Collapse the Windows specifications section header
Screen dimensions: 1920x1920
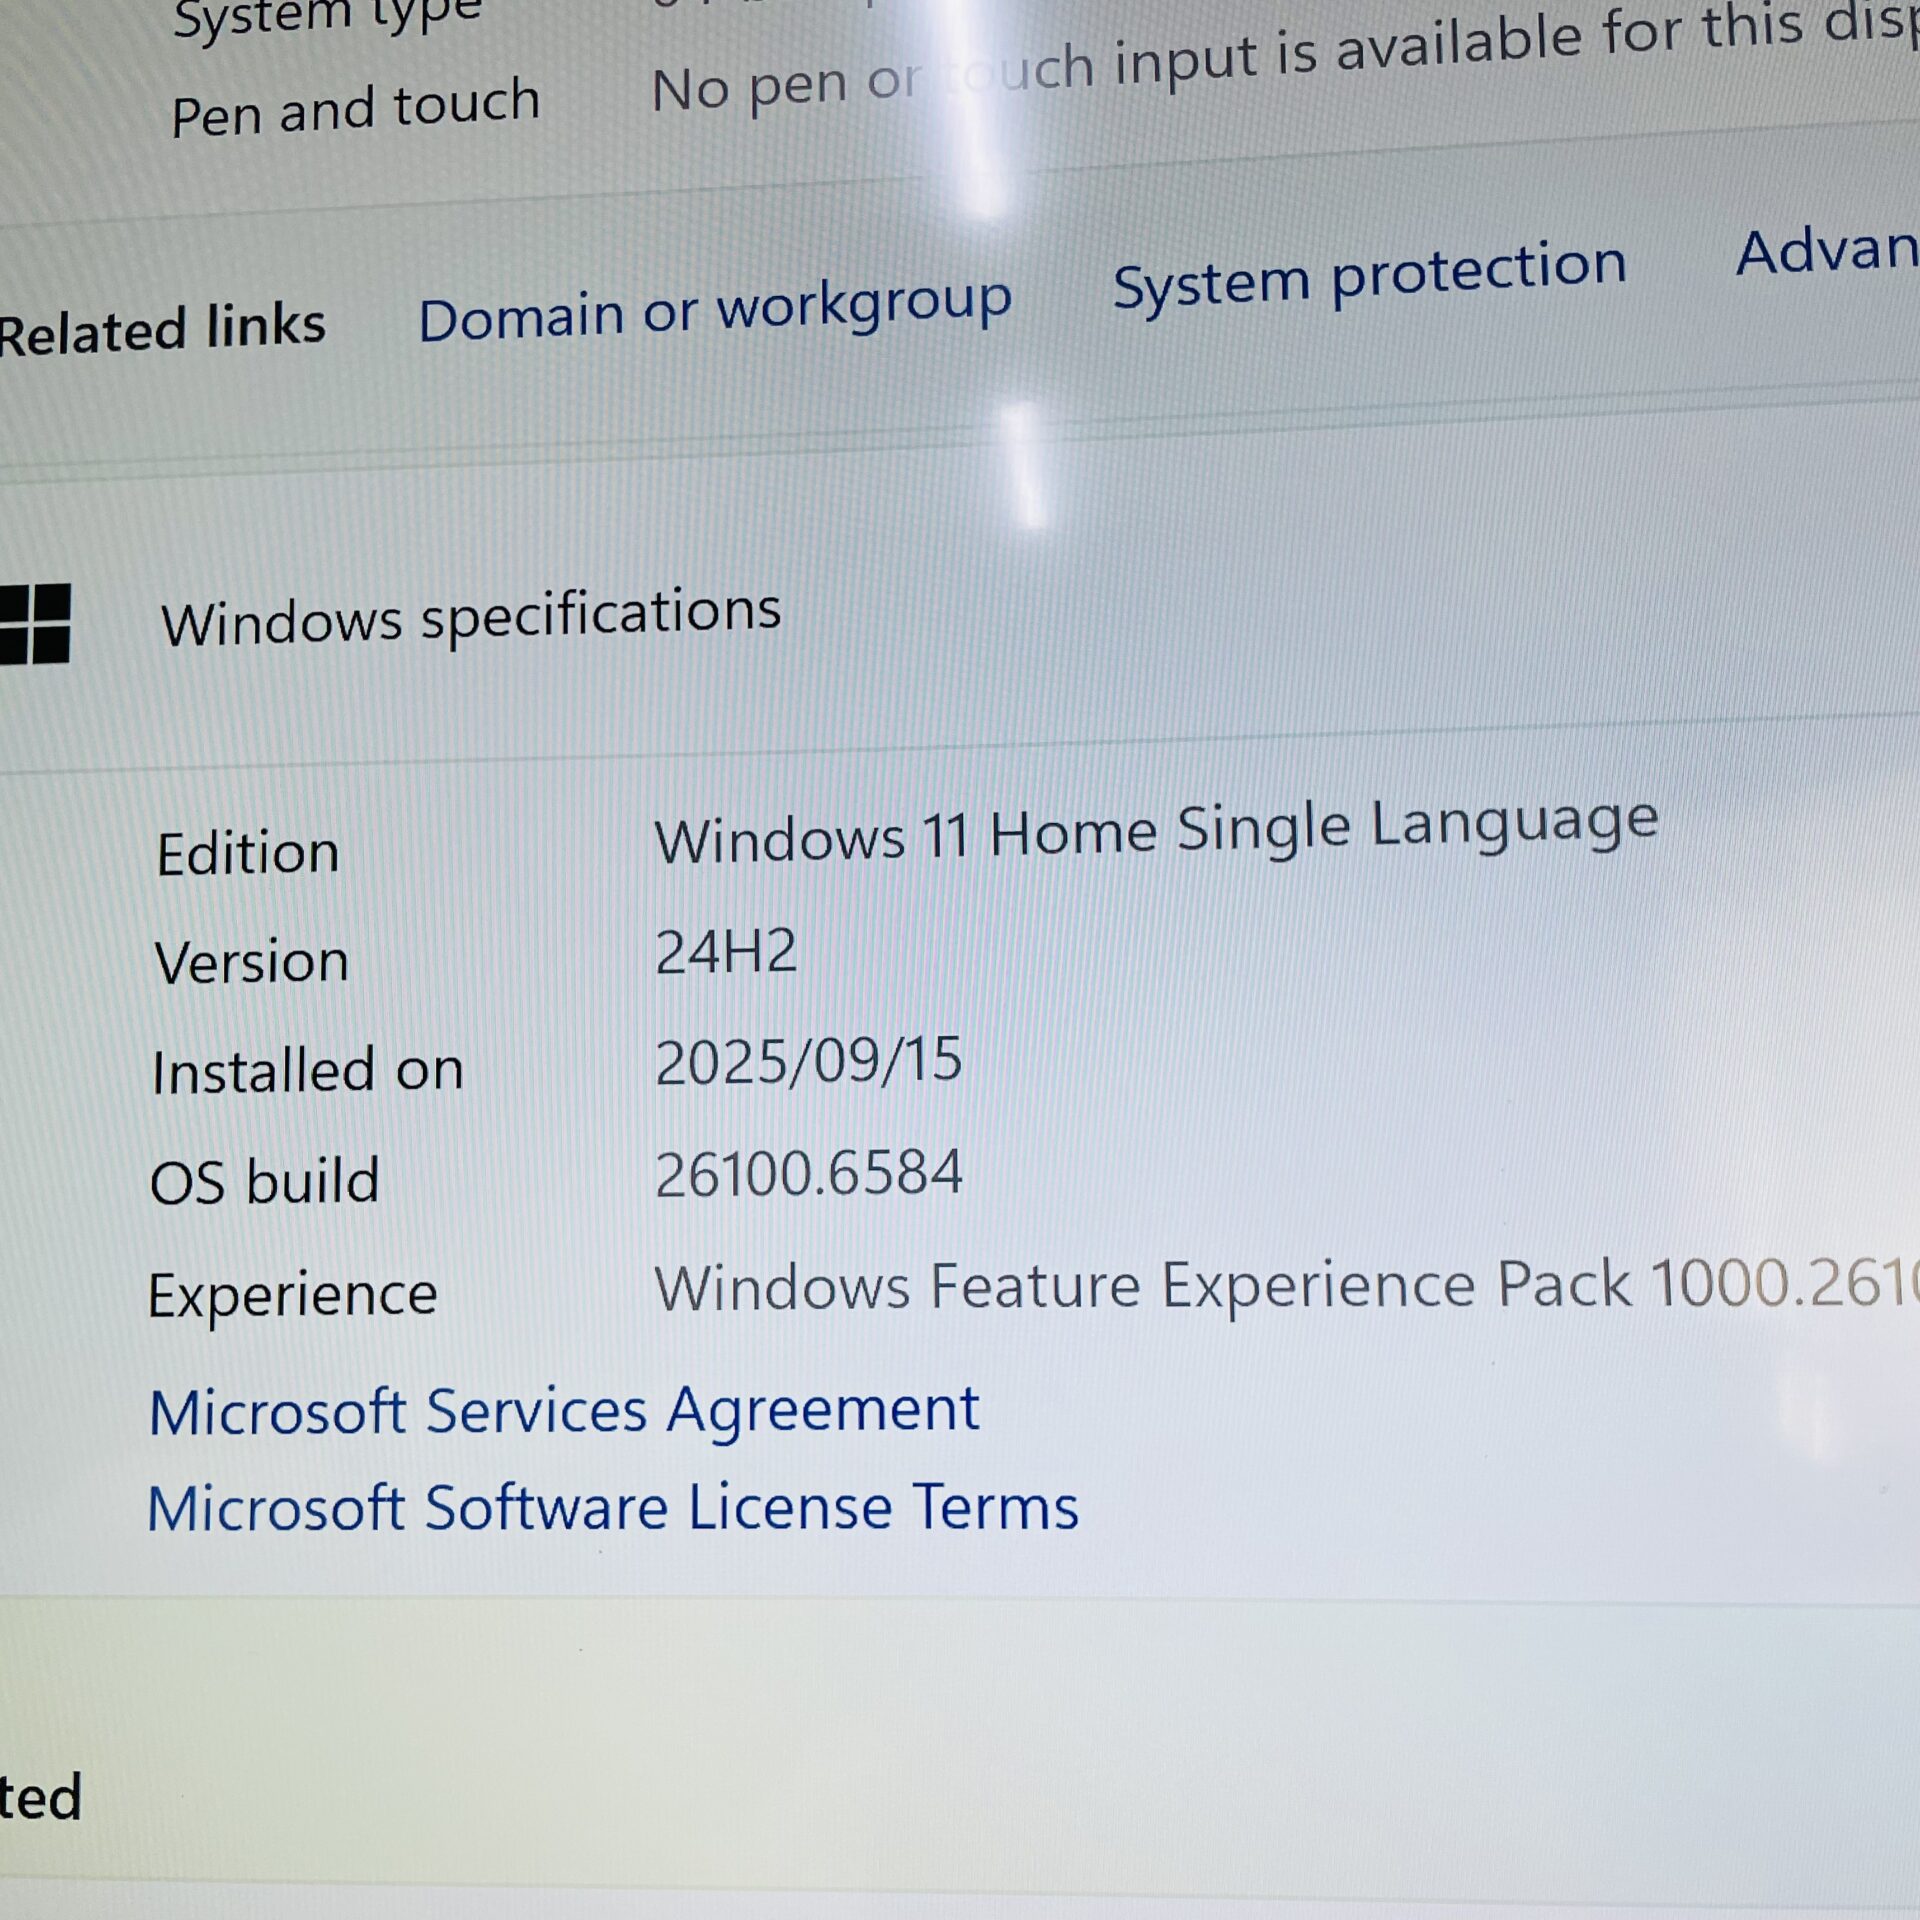470,616
